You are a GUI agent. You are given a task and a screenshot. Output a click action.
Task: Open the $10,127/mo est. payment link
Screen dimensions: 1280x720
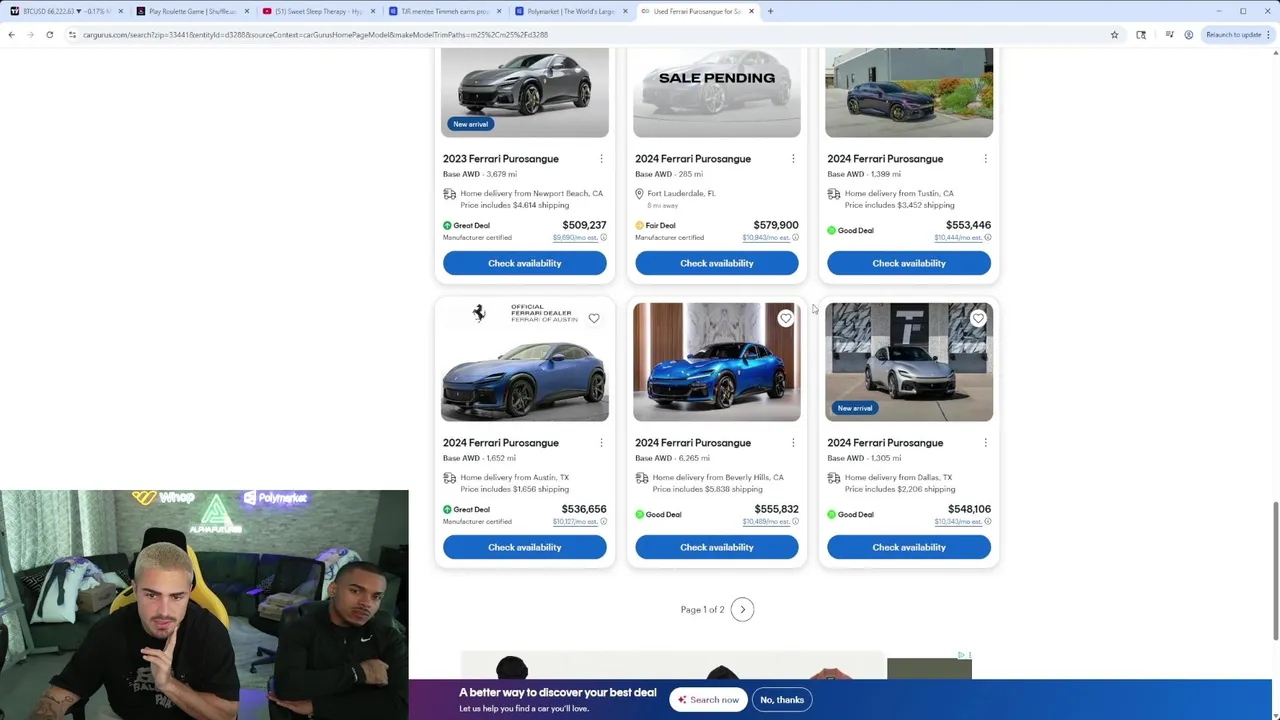574,522
